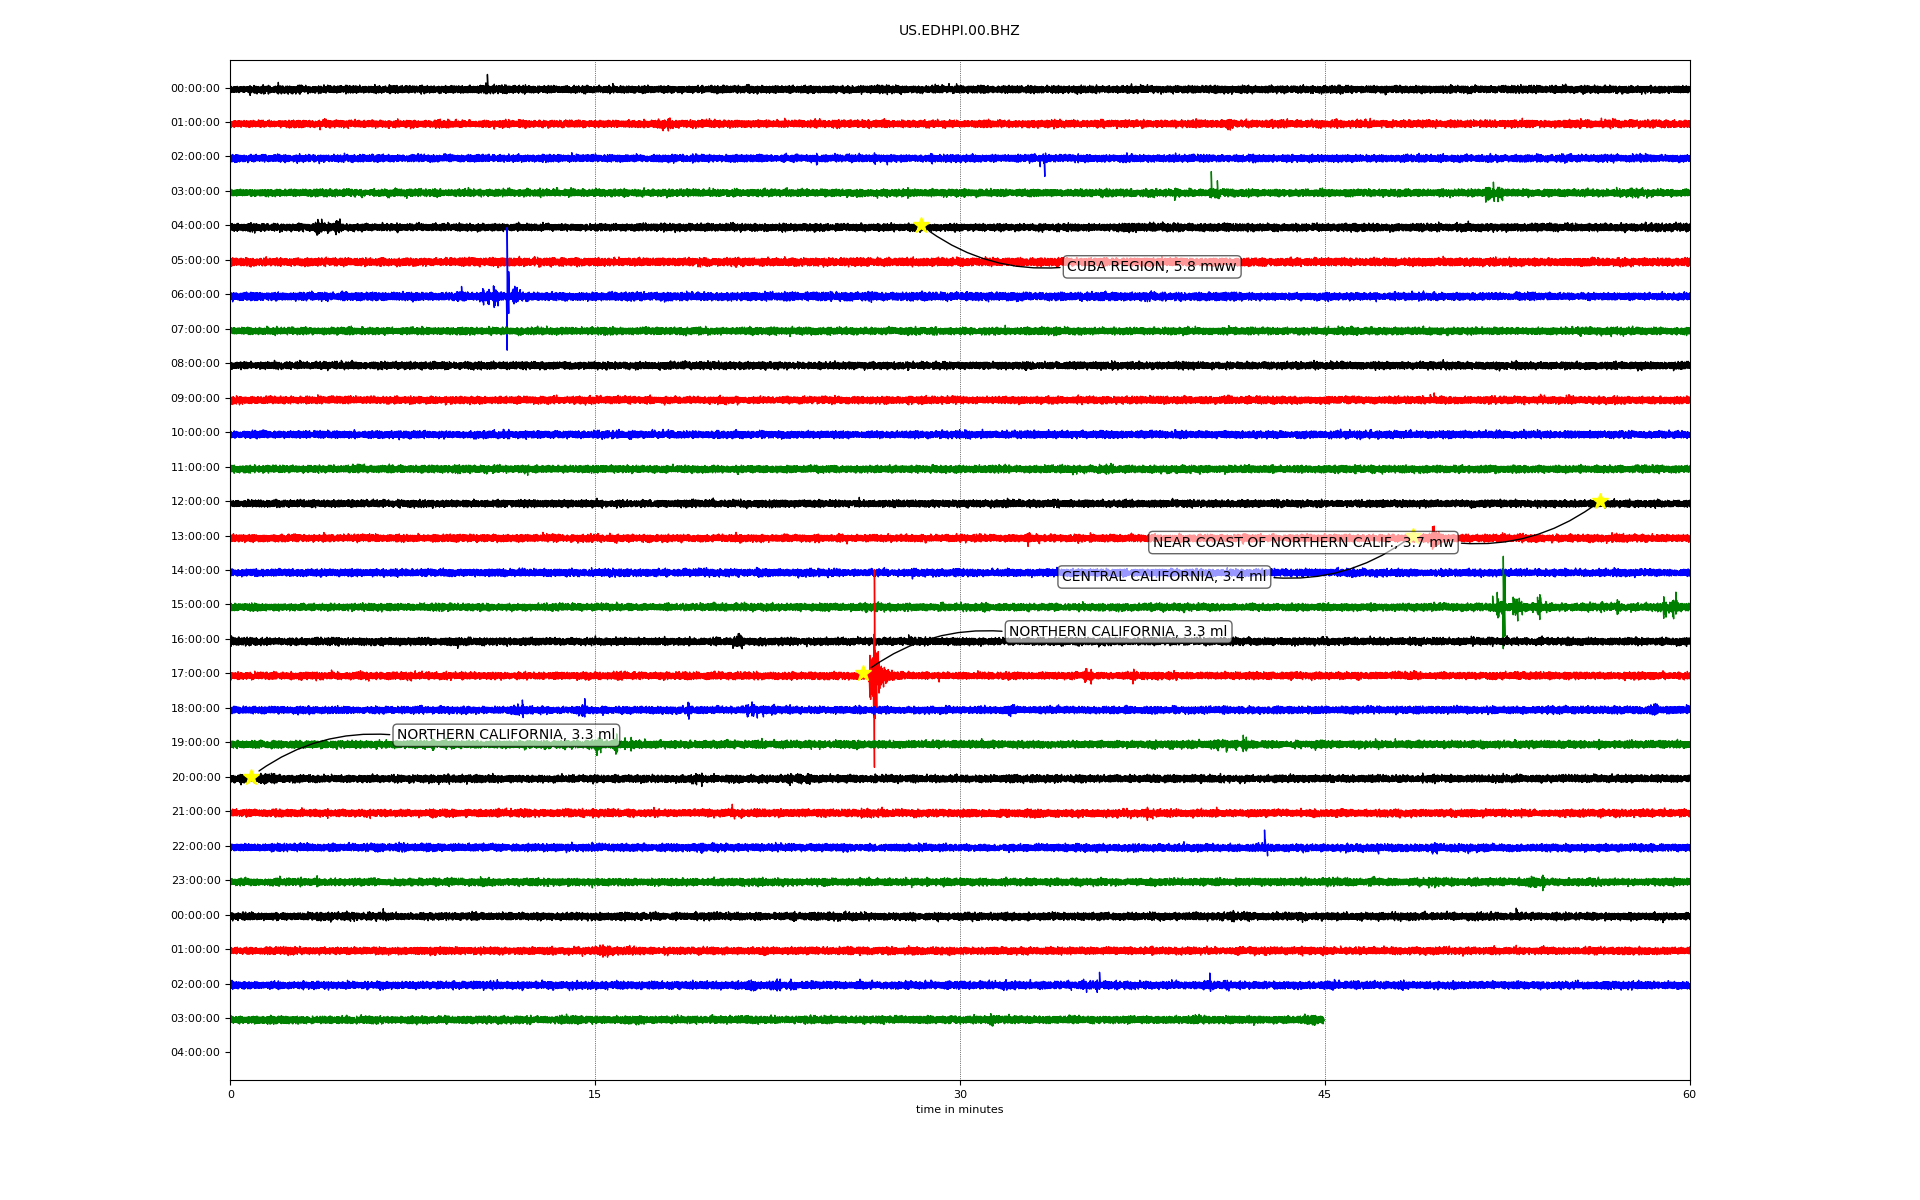Screen dimensions: 1920x1200
Task: Click the CUBA REGION, 5.8 mww label
Action: click(1151, 266)
